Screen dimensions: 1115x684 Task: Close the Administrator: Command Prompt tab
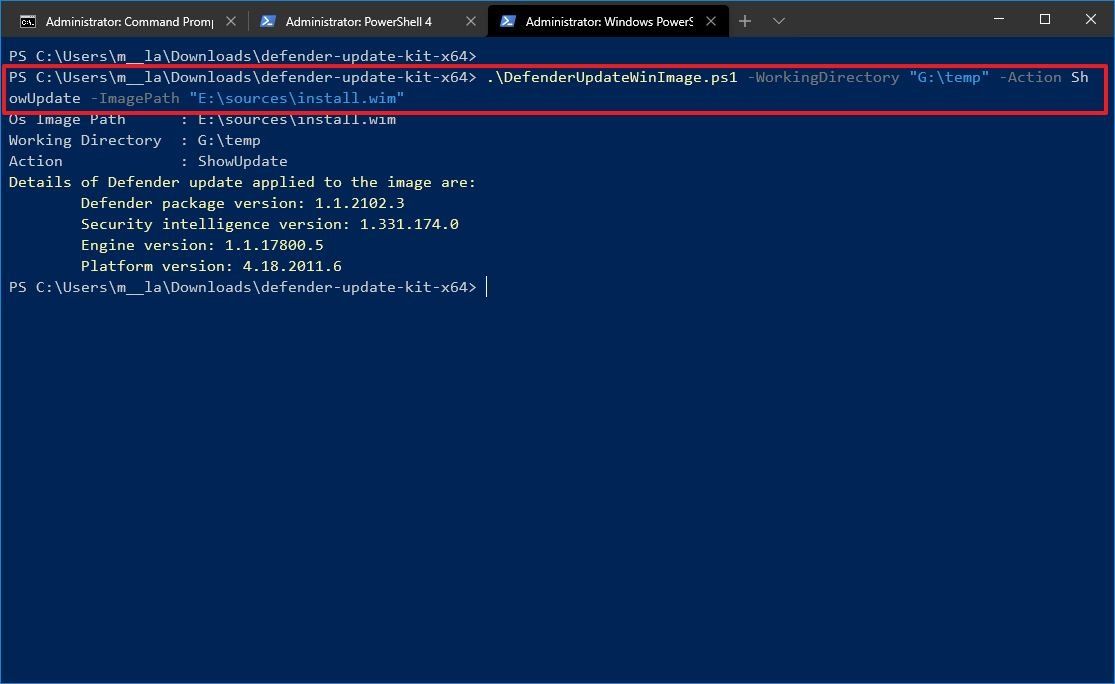tap(231, 19)
